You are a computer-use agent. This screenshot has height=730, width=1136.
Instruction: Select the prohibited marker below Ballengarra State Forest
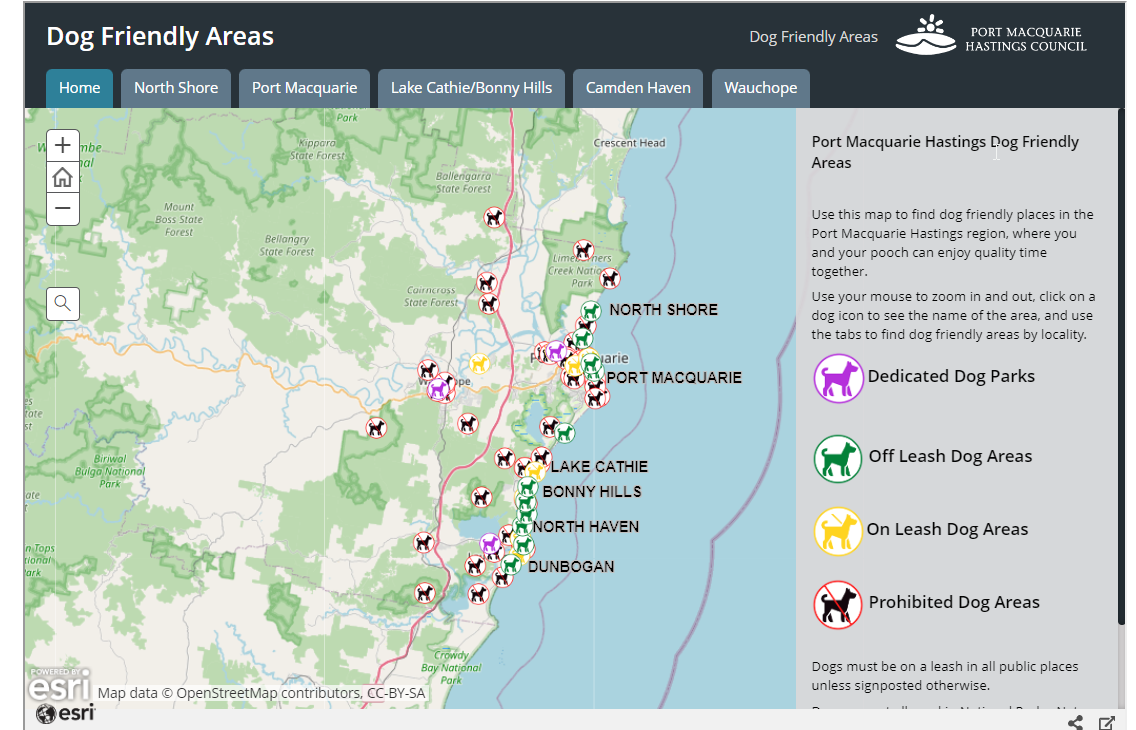pos(494,217)
